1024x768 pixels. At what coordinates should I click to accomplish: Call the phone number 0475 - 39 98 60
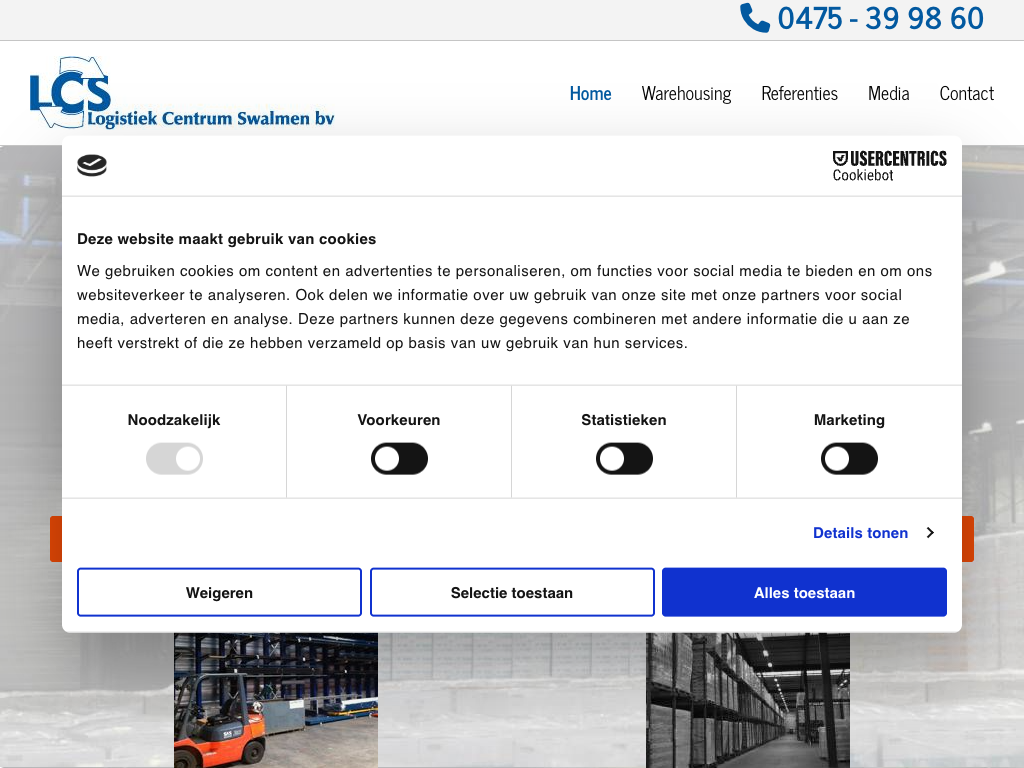(x=880, y=18)
